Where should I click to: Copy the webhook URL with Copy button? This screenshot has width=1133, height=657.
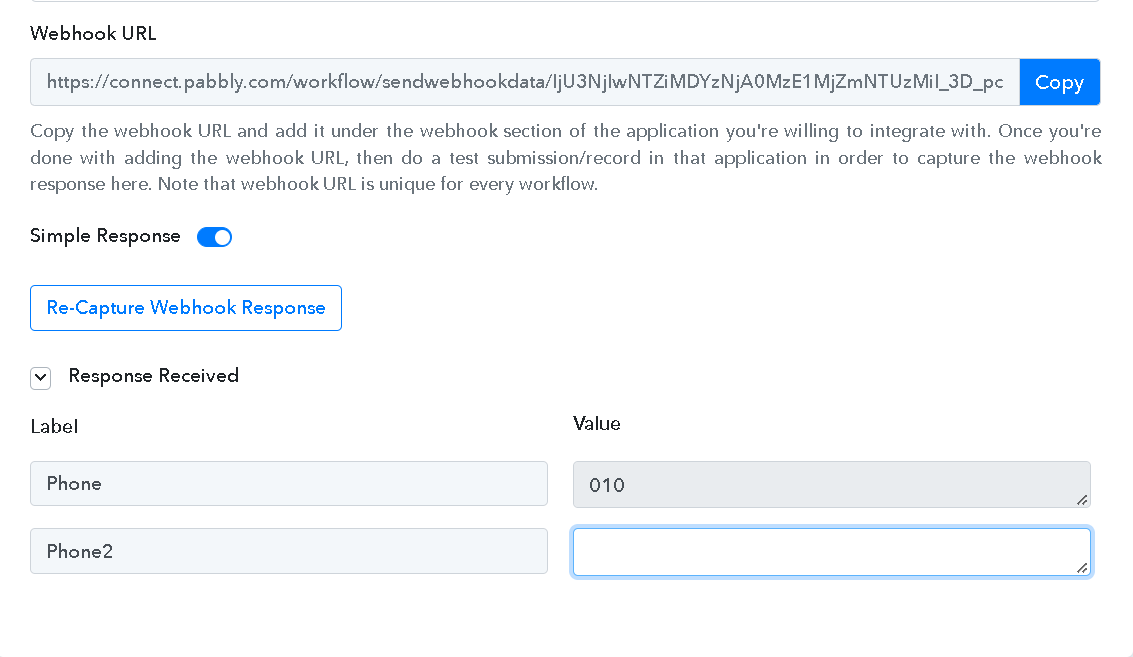click(x=1059, y=82)
